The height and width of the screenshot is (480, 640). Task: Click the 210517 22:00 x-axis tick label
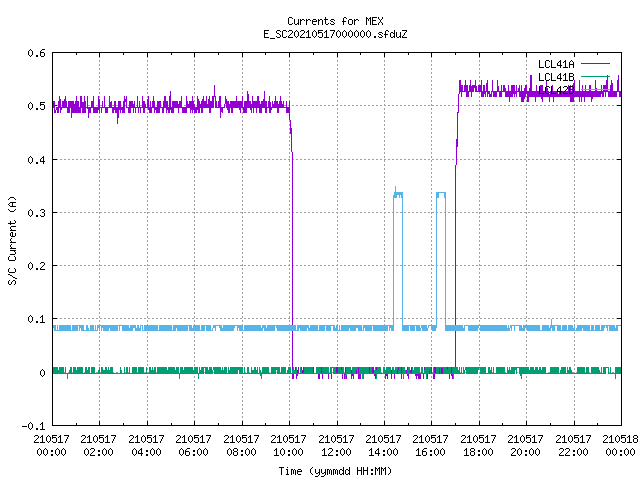tap(573, 445)
